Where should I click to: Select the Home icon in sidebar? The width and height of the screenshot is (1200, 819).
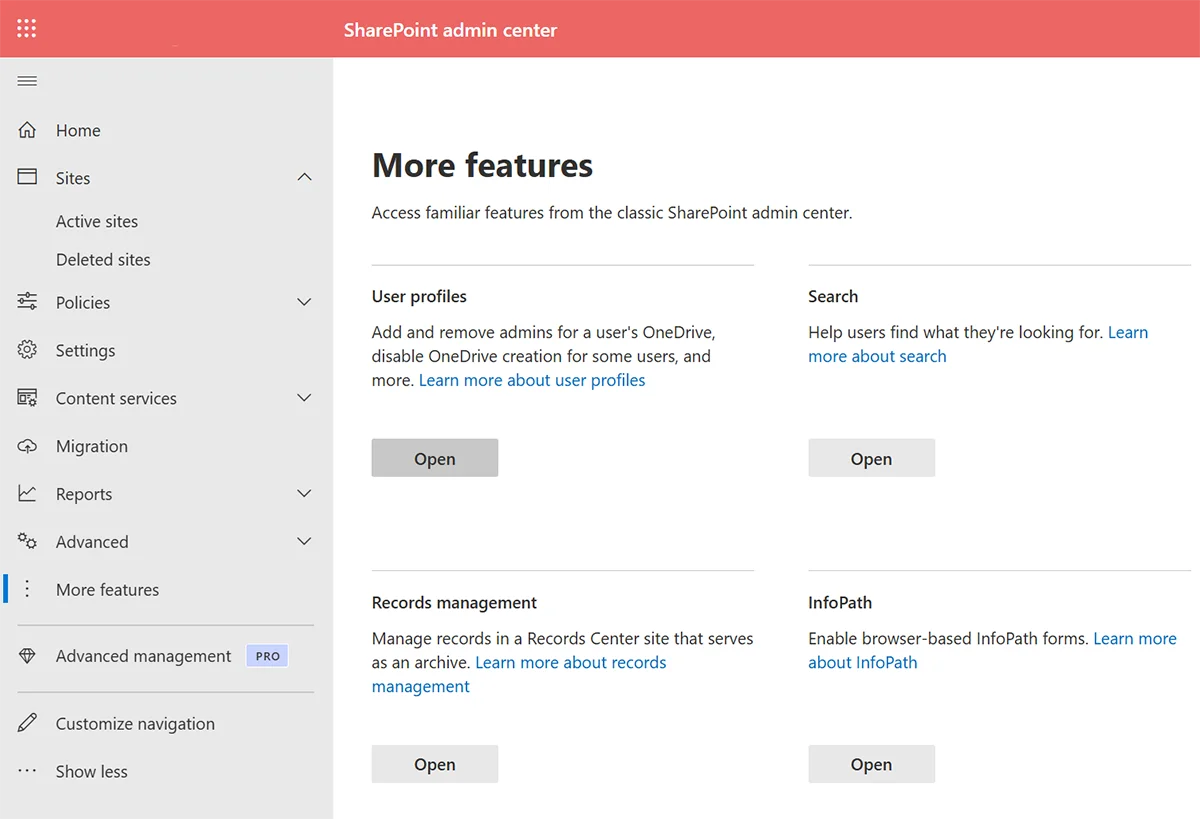(x=25, y=129)
